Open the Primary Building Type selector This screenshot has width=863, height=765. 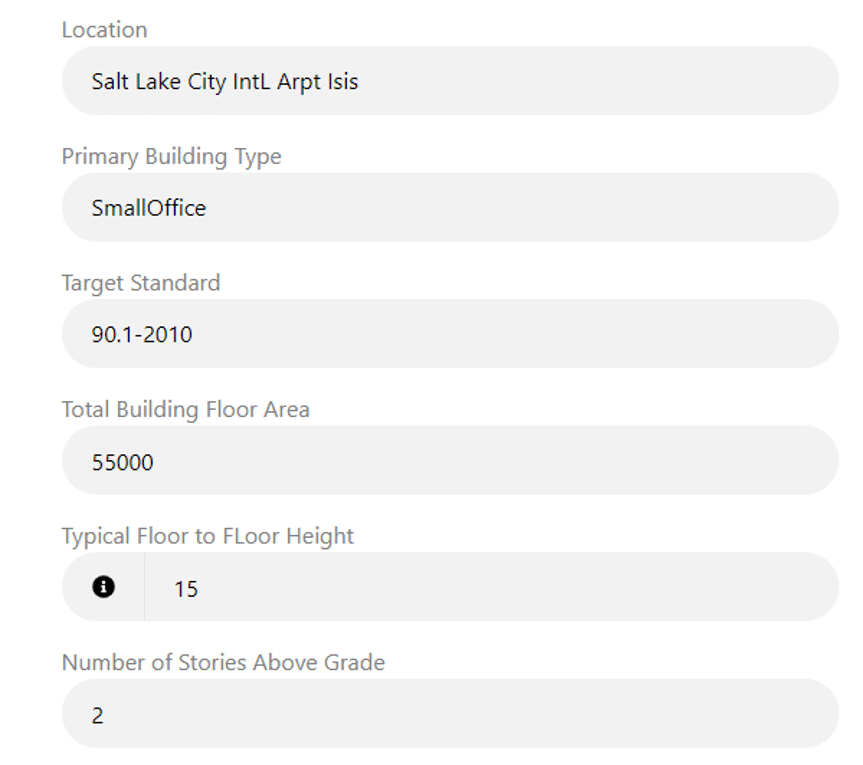pos(450,207)
